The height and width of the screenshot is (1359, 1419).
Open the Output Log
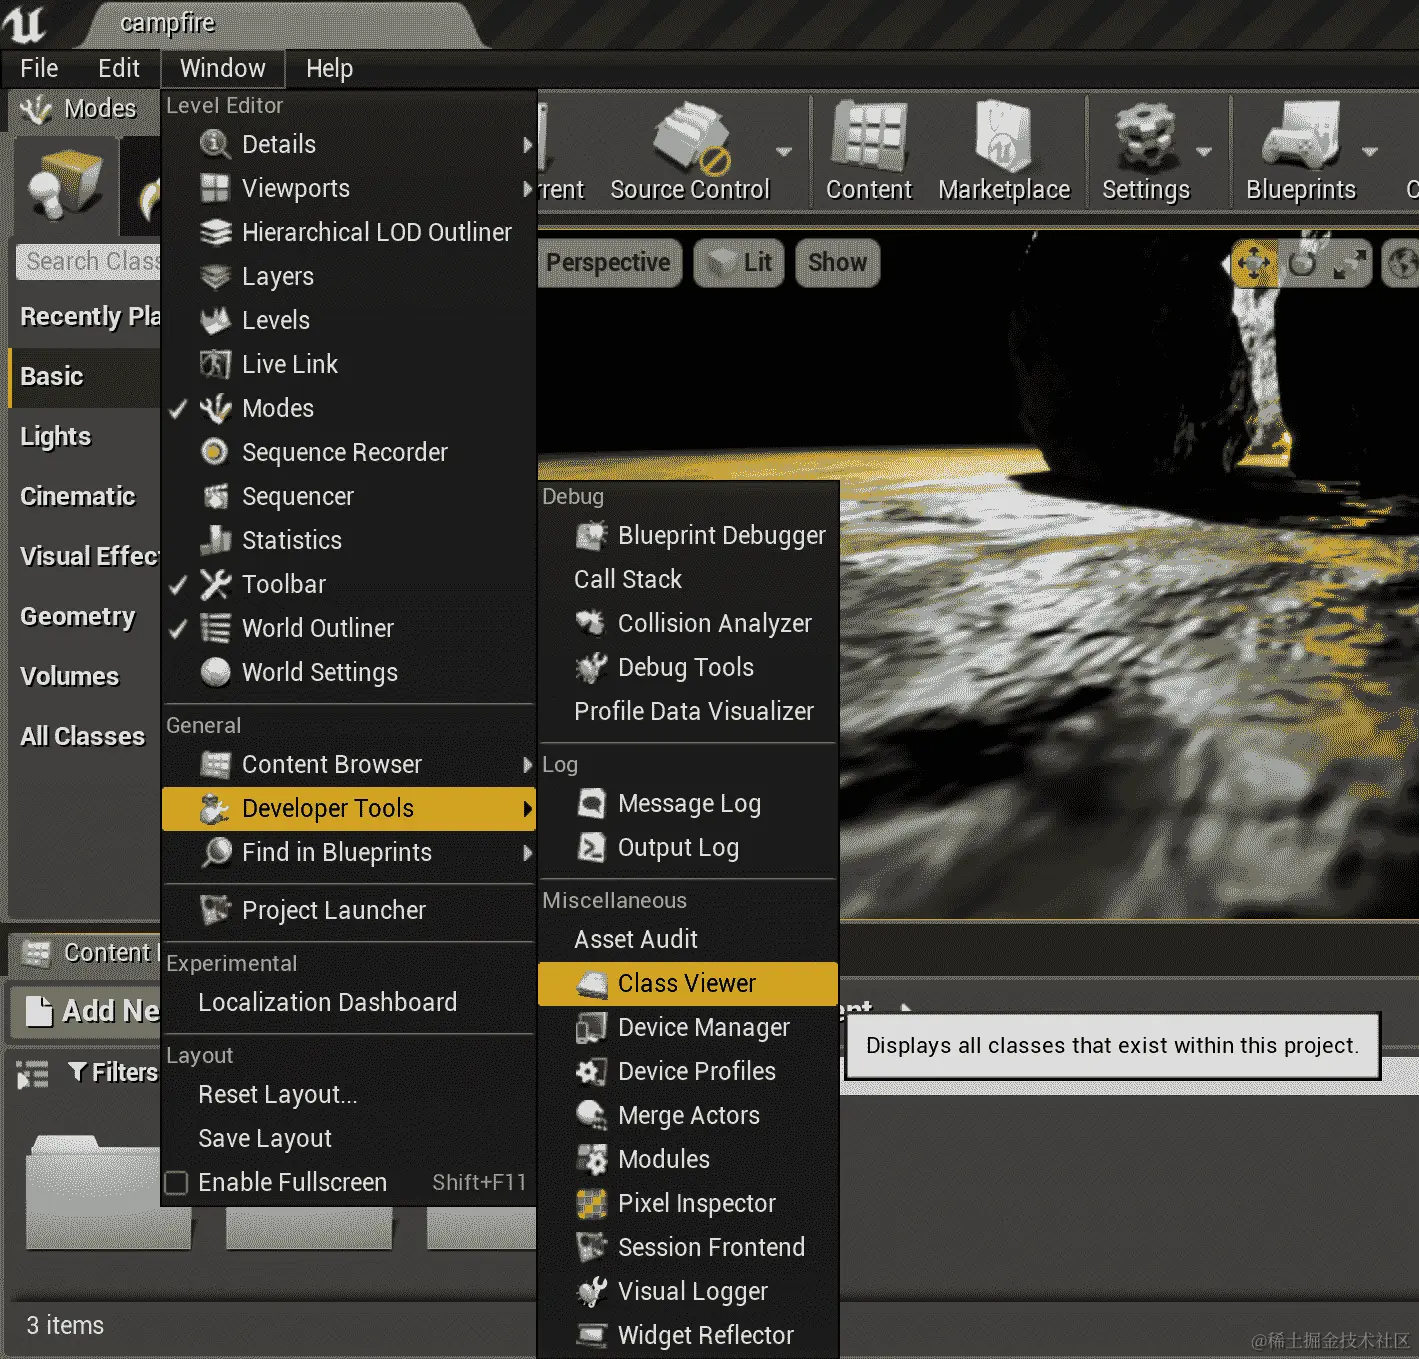[x=688, y=847]
